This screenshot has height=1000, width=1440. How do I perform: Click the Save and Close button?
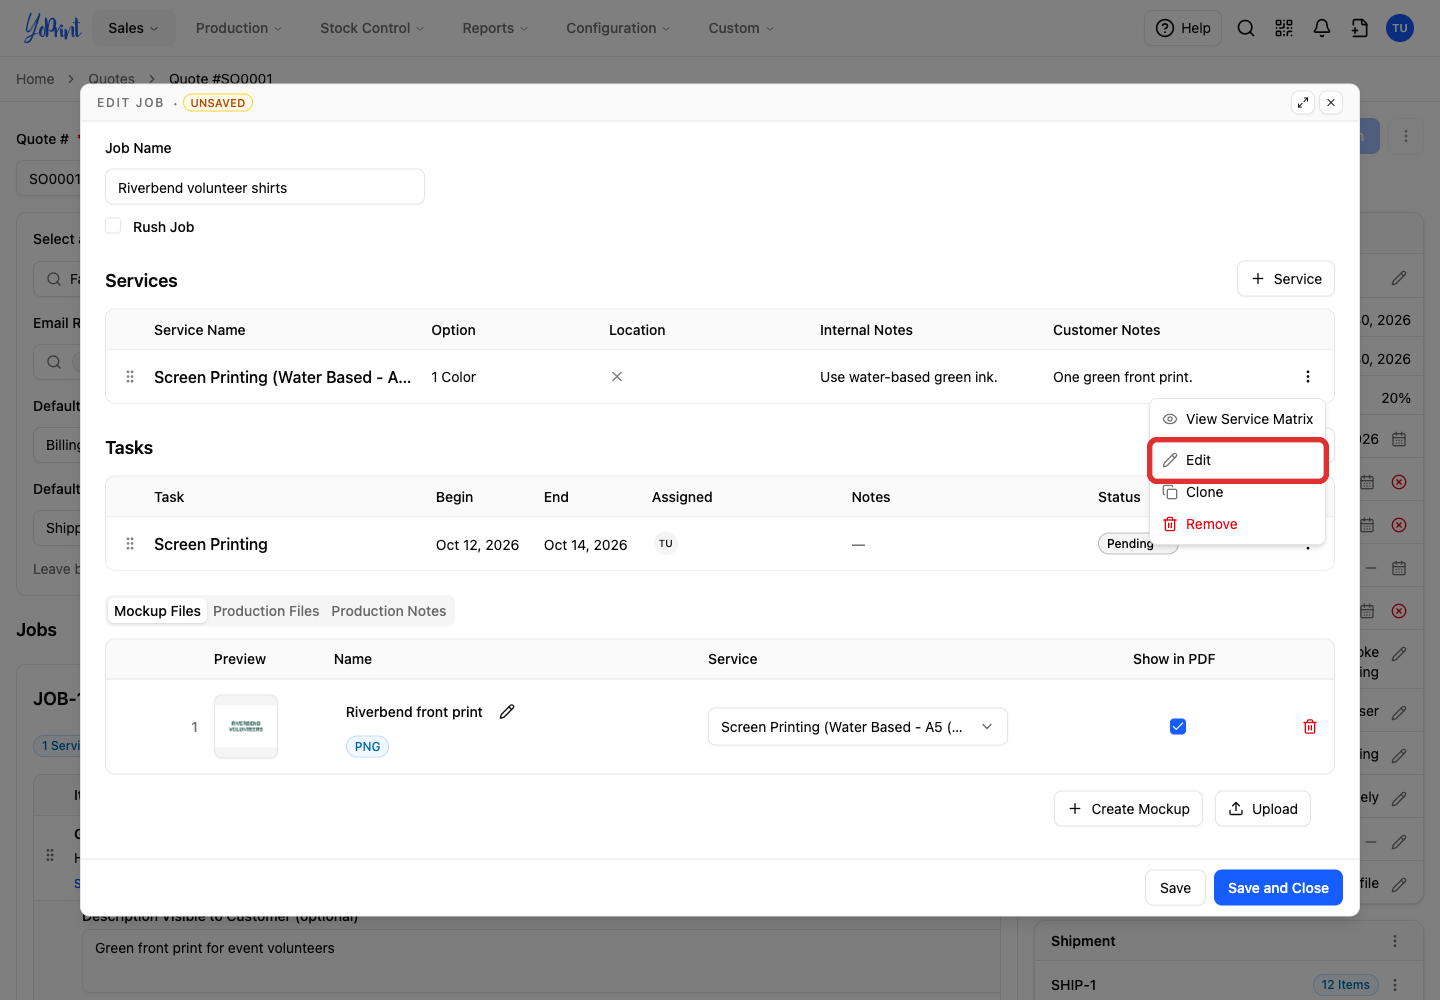[x=1278, y=888]
